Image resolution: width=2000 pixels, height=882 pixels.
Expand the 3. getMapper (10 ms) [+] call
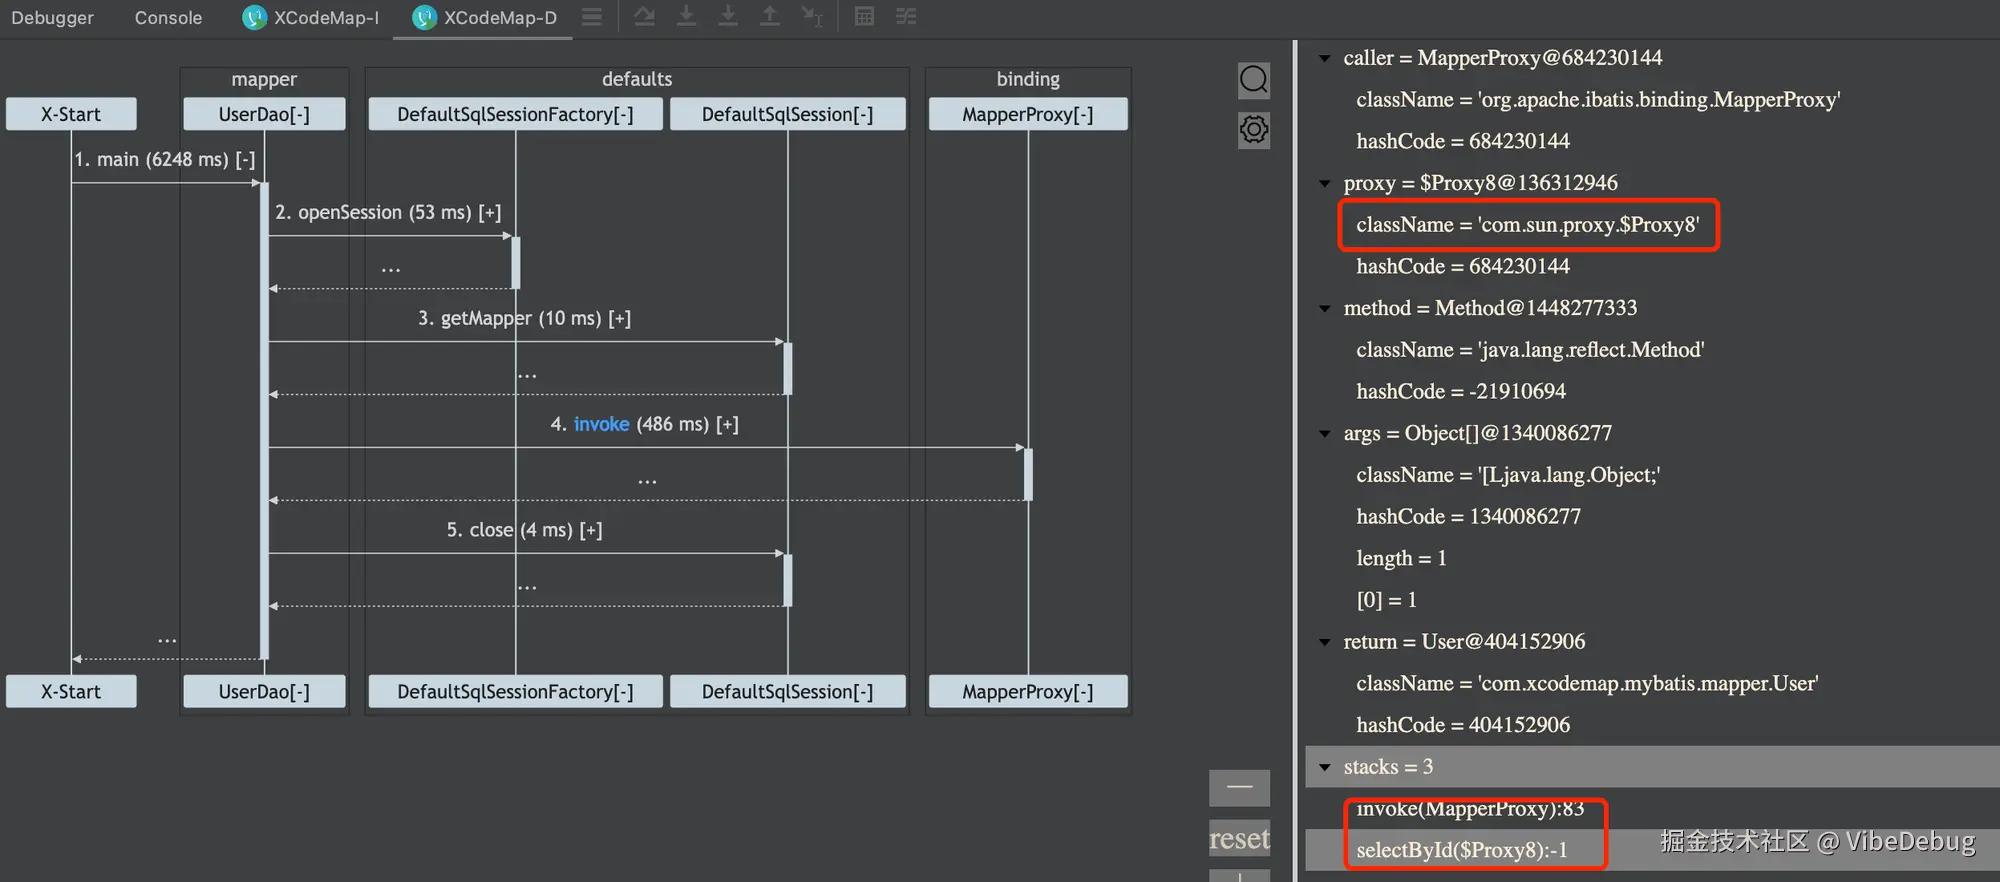coord(524,318)
